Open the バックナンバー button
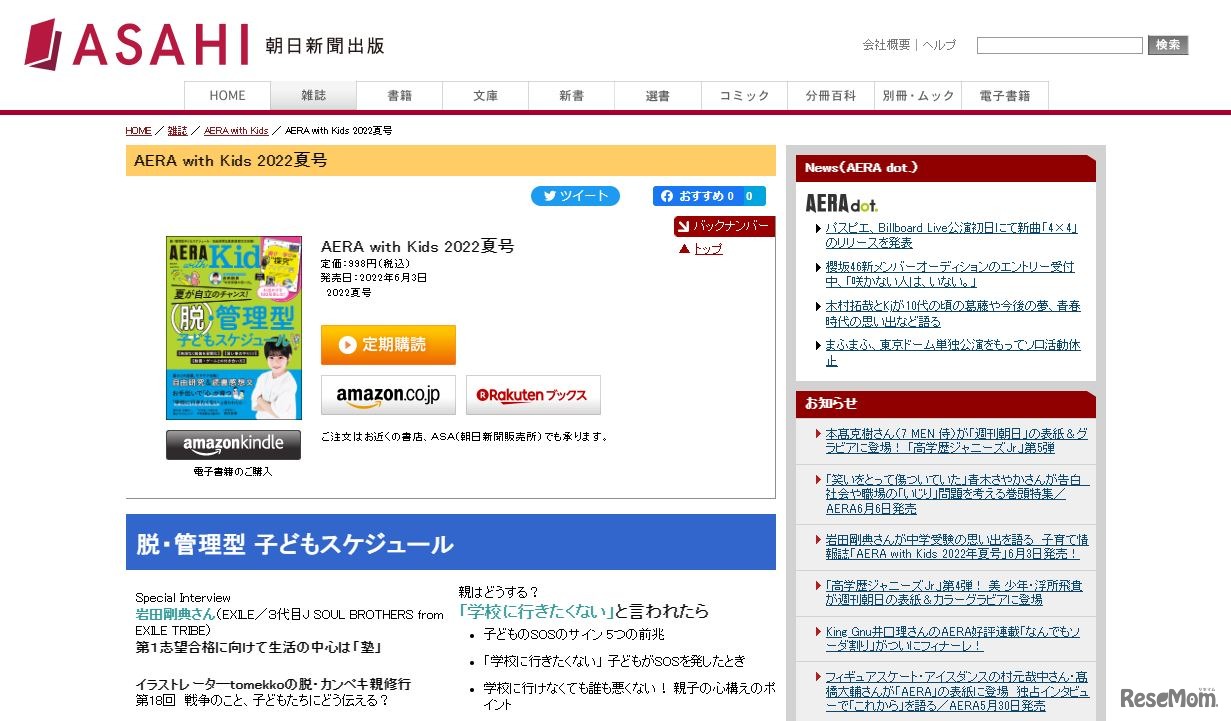This screenshot has width=1231, height=721. (x=724, y=226)
